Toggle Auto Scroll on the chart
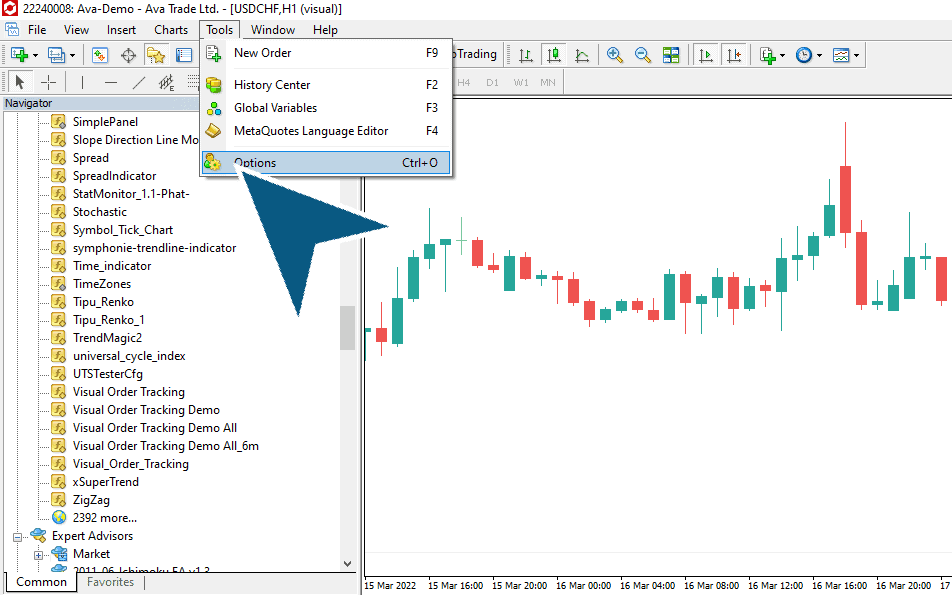 (x=706, y=55)
